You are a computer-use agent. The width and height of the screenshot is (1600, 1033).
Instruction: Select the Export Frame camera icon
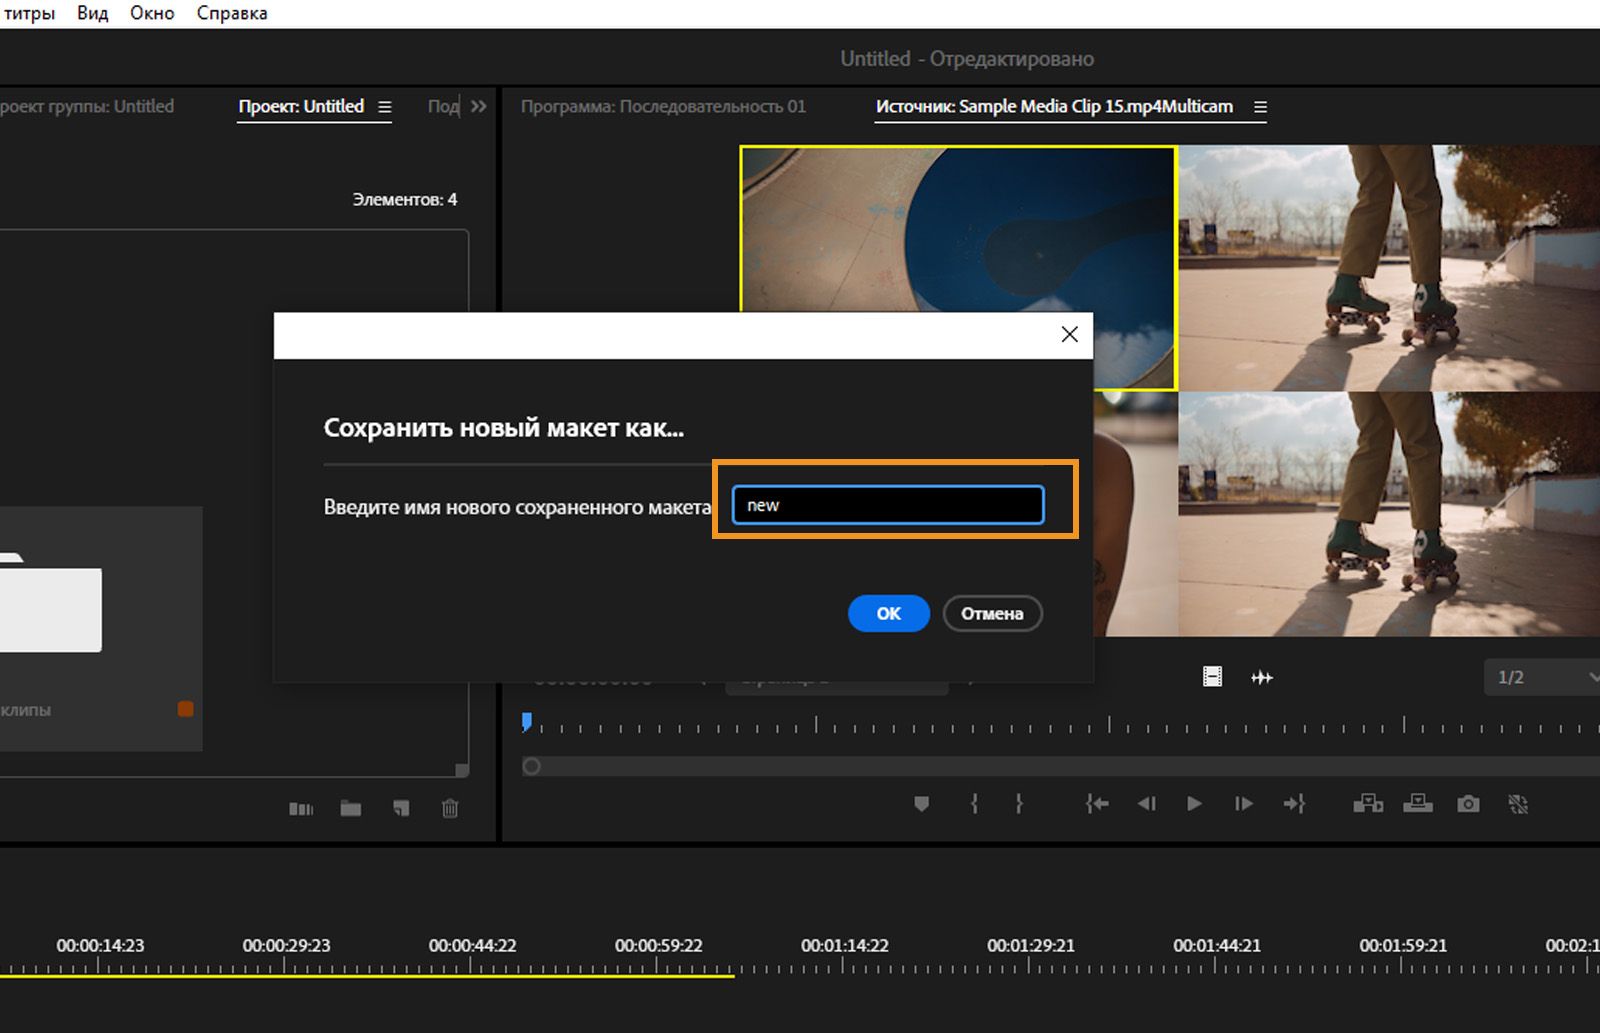[x=1467, y=803]
